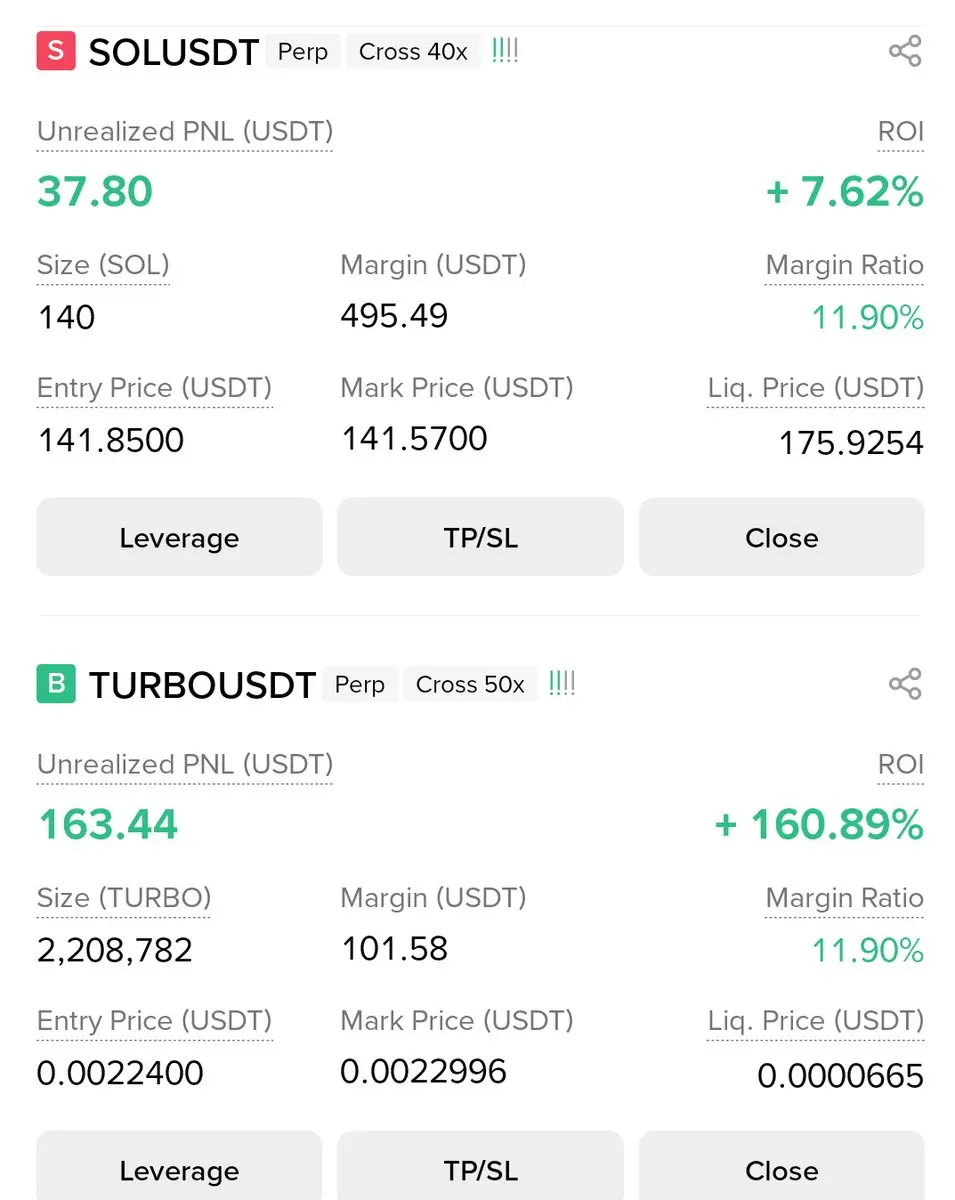Tap SOLUSDT Margin (USDT) label
955x1200 pixels.
point(433,265)
